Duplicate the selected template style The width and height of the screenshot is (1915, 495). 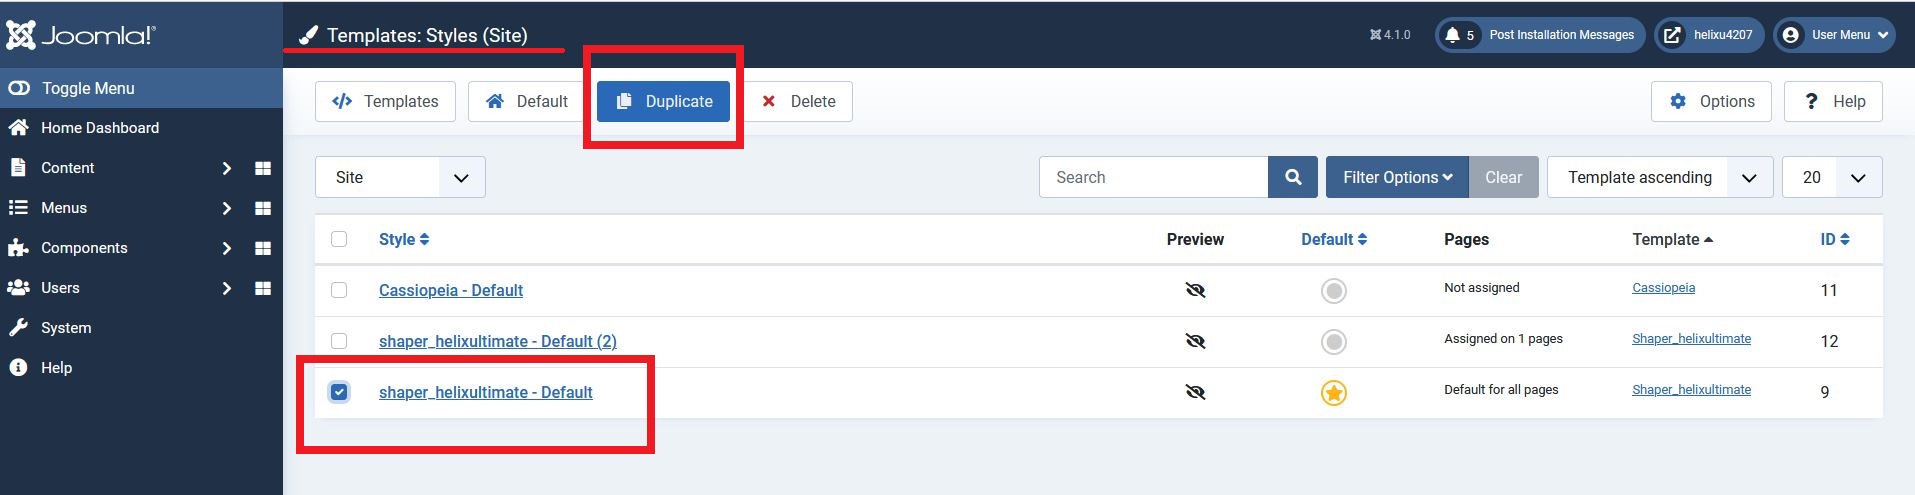[x=663, y=101]
